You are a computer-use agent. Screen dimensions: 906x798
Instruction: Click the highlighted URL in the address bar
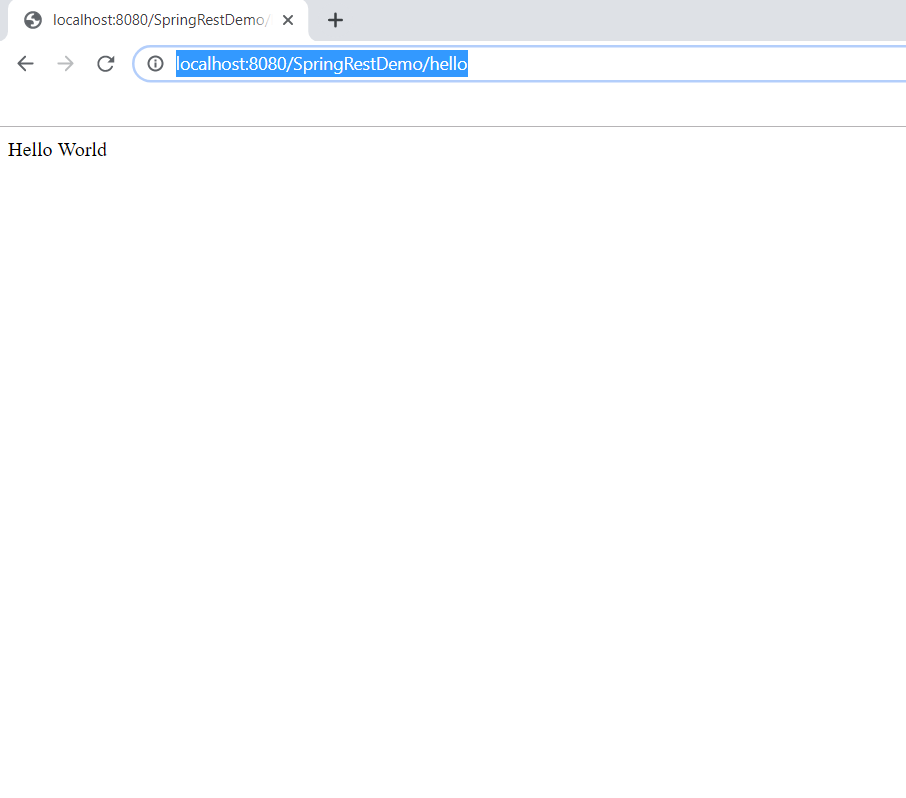(321, 64)
